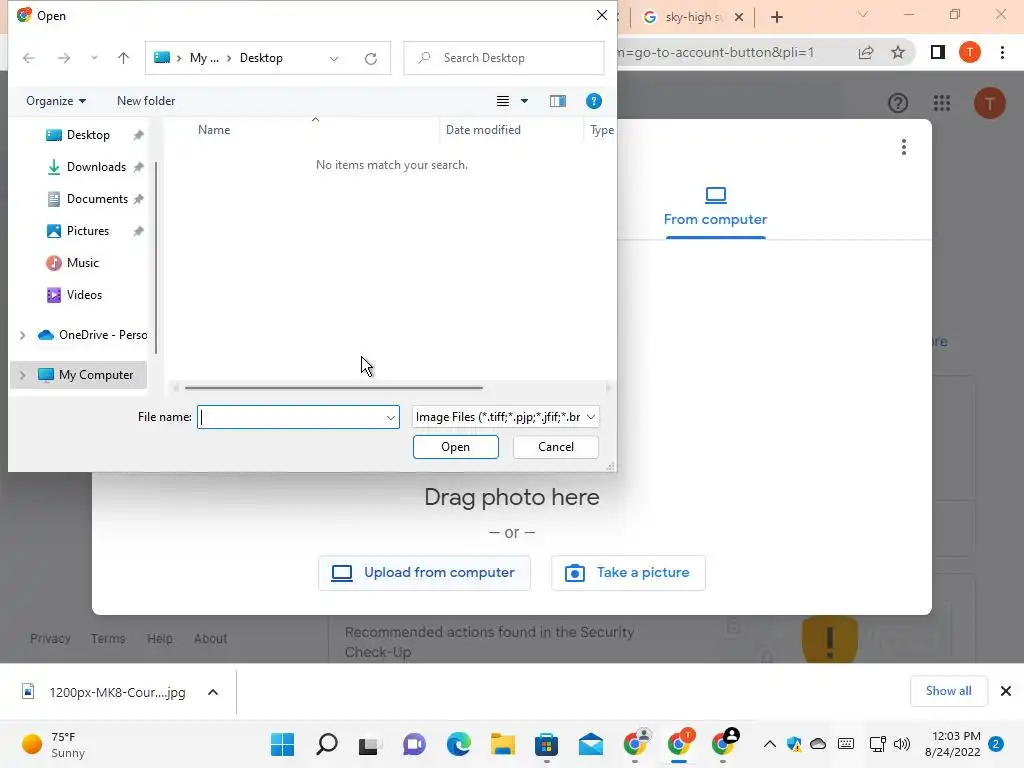Viewport: 1024px width, 768px height.
Task: Open taskbar Search
Action: pyautogui.click(x=327, y=744)
